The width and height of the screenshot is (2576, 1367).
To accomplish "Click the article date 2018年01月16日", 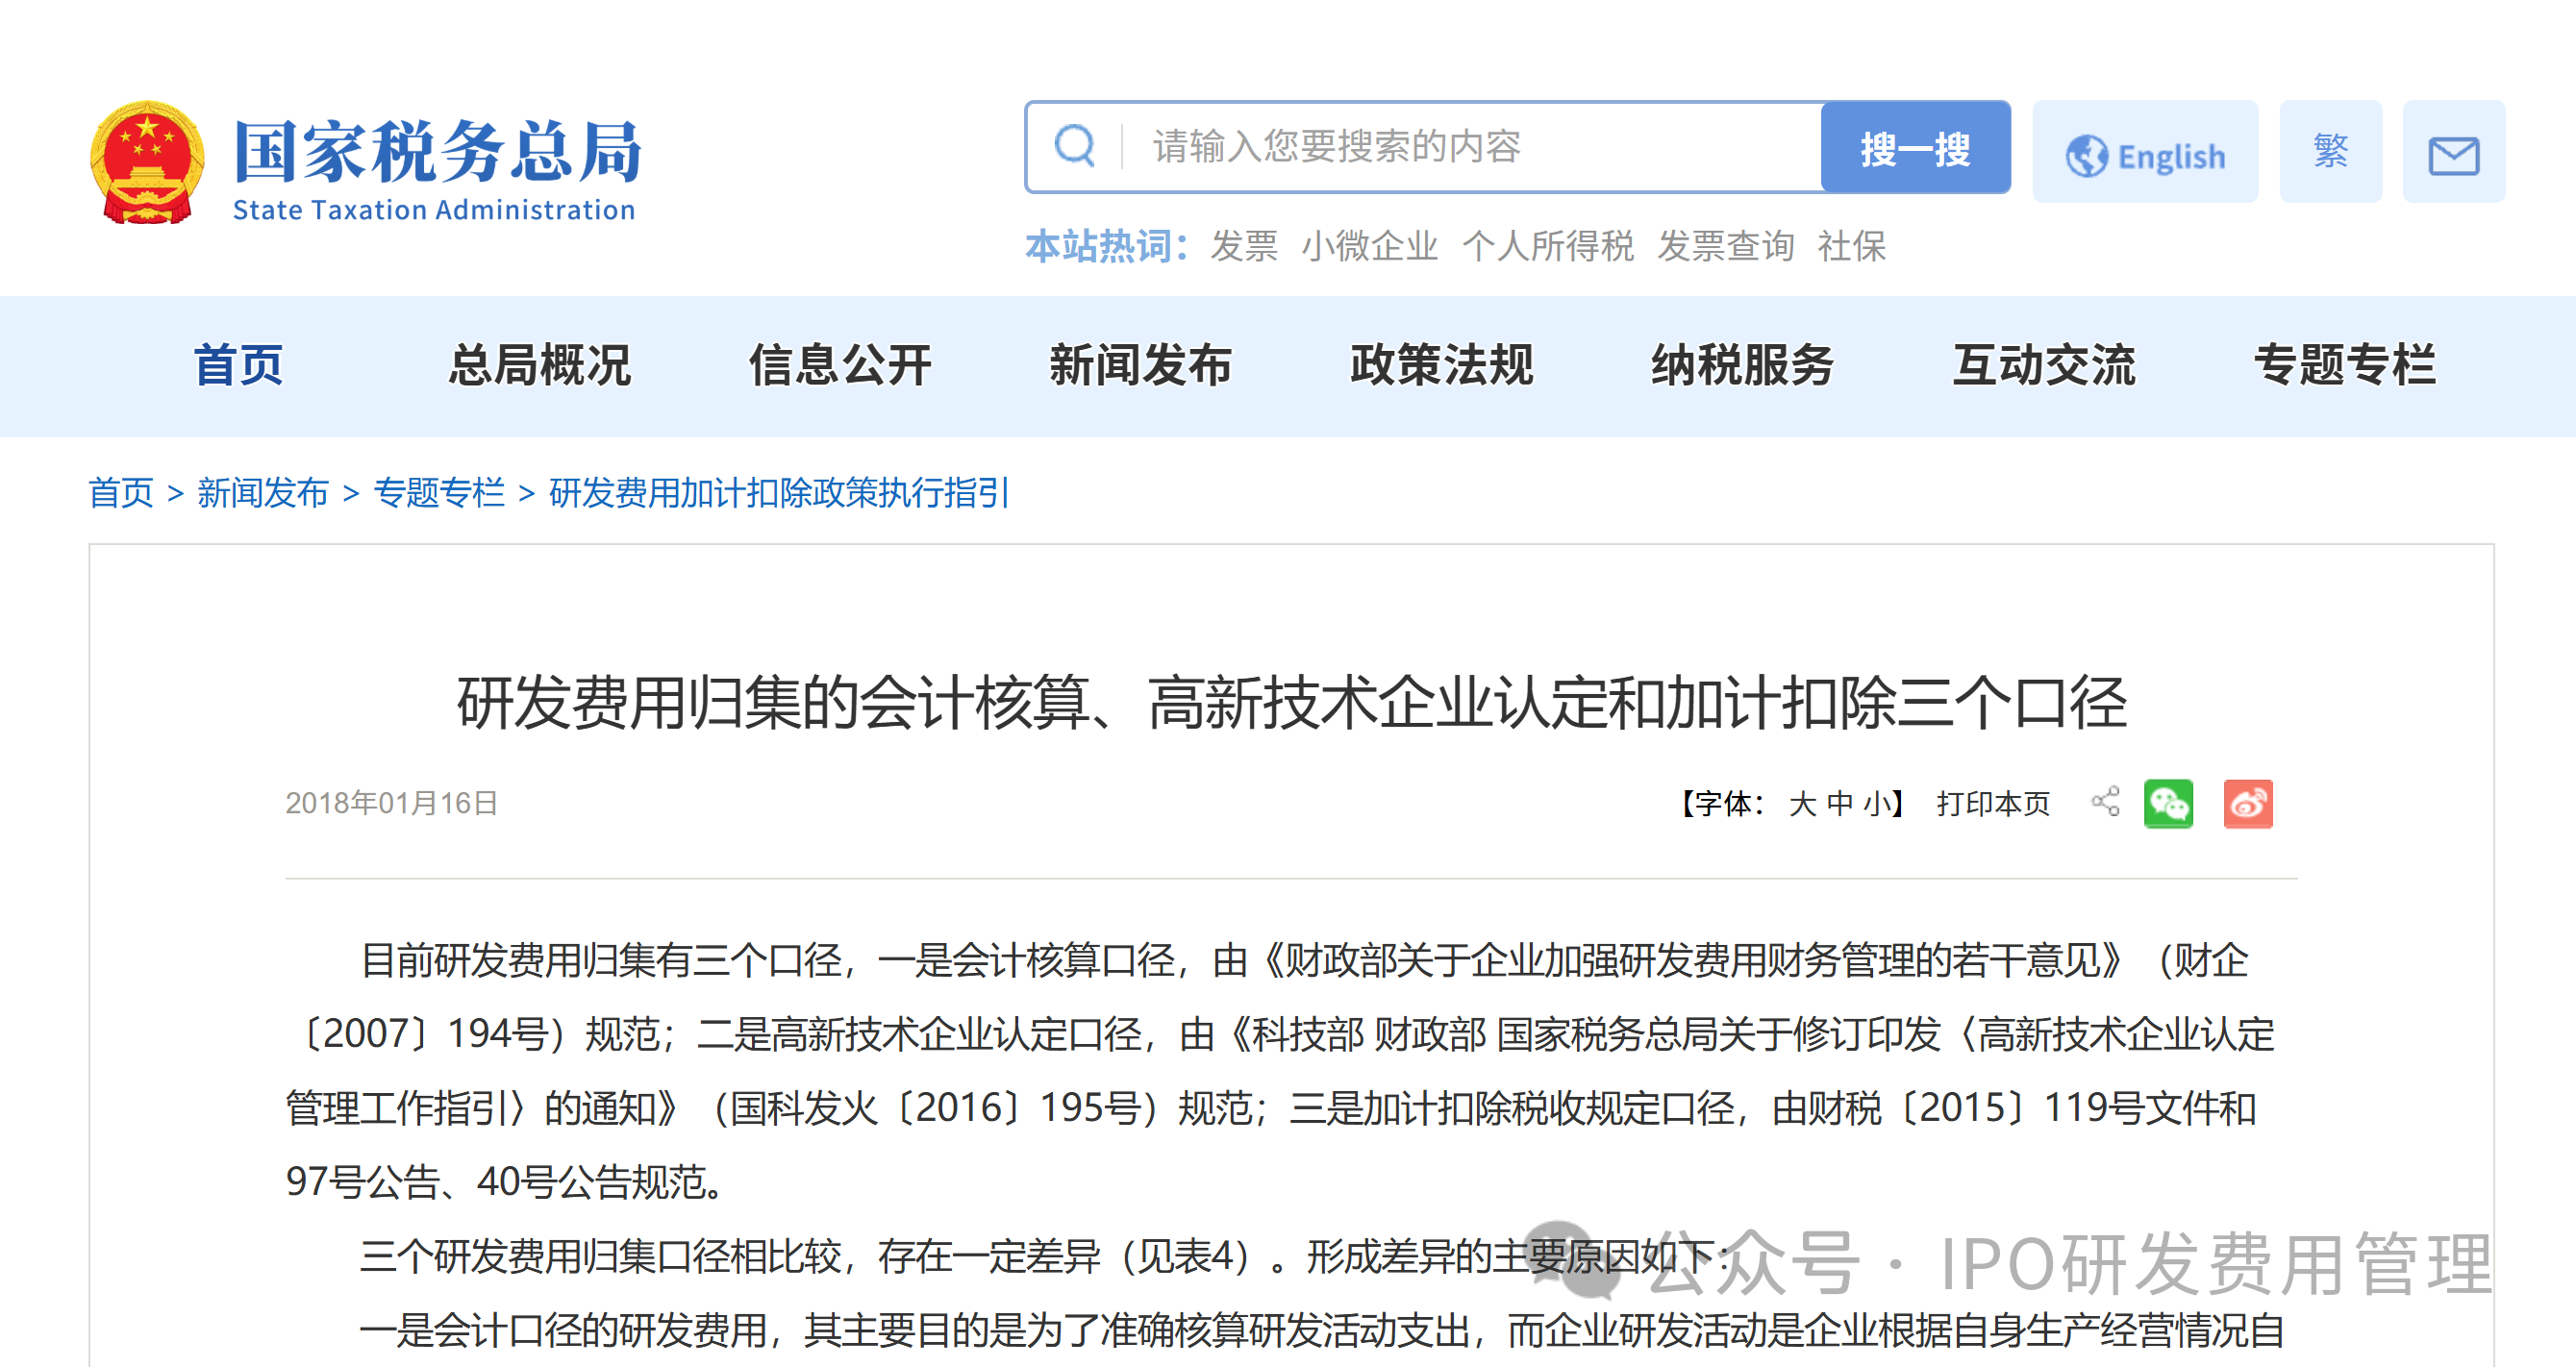I will tap(391, 803).
